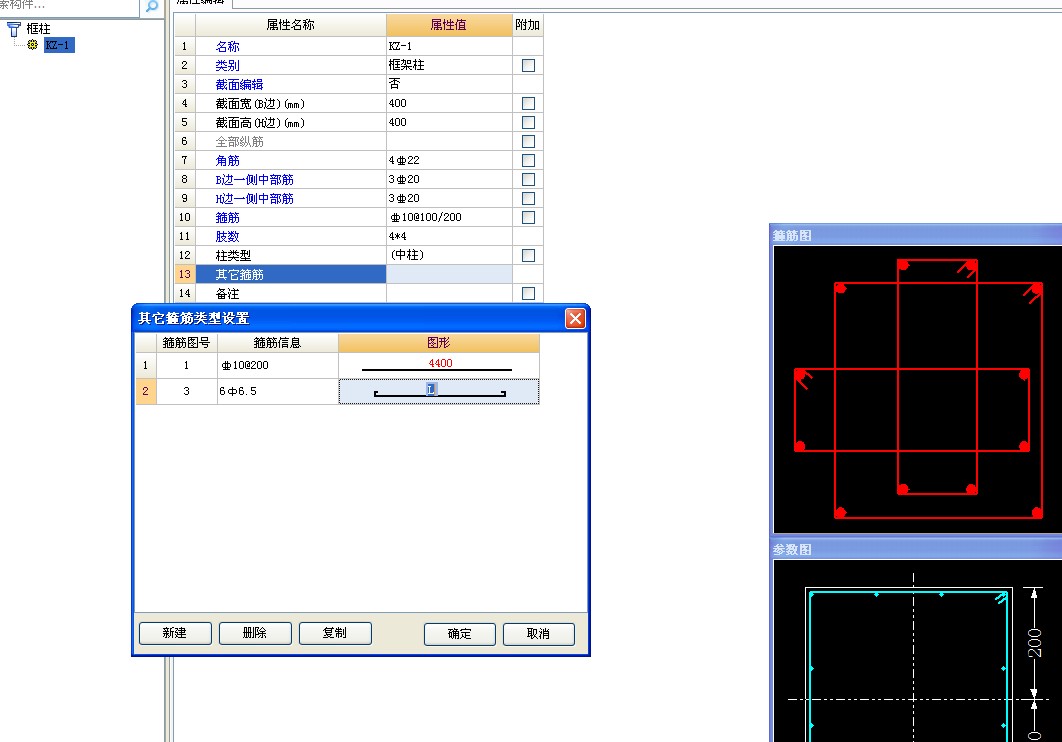Tick the 类别 row checkbox
1062x742 pixels.
coord(528,65)
